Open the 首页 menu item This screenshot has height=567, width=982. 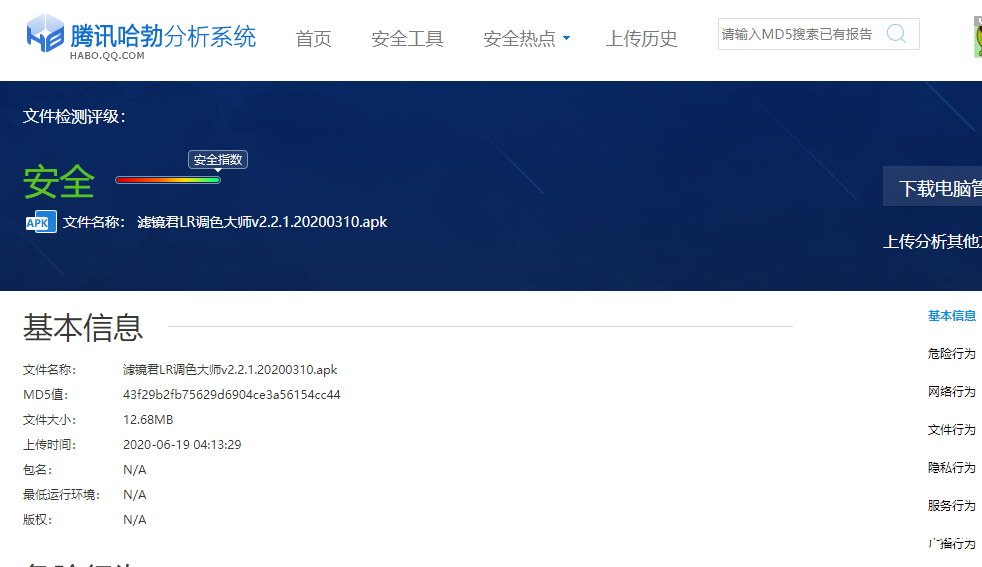coord(313,39)
